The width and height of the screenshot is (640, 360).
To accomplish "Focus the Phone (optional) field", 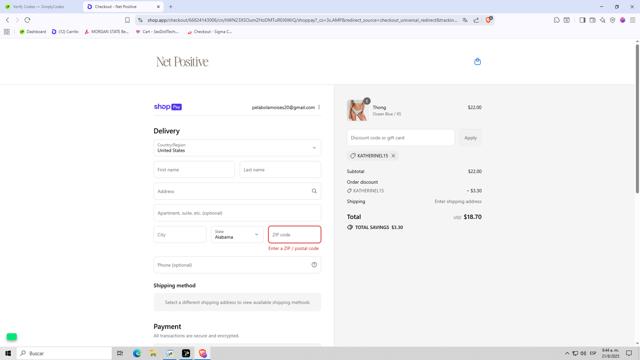I will click(237, 265).
